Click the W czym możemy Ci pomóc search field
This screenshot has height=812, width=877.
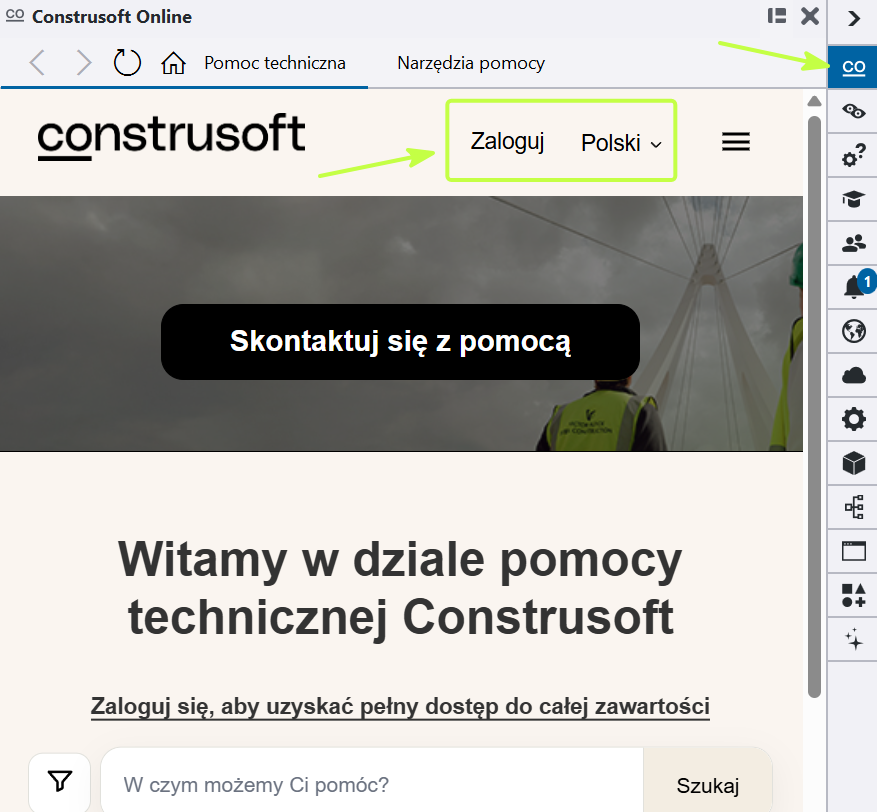pos(372,785)
